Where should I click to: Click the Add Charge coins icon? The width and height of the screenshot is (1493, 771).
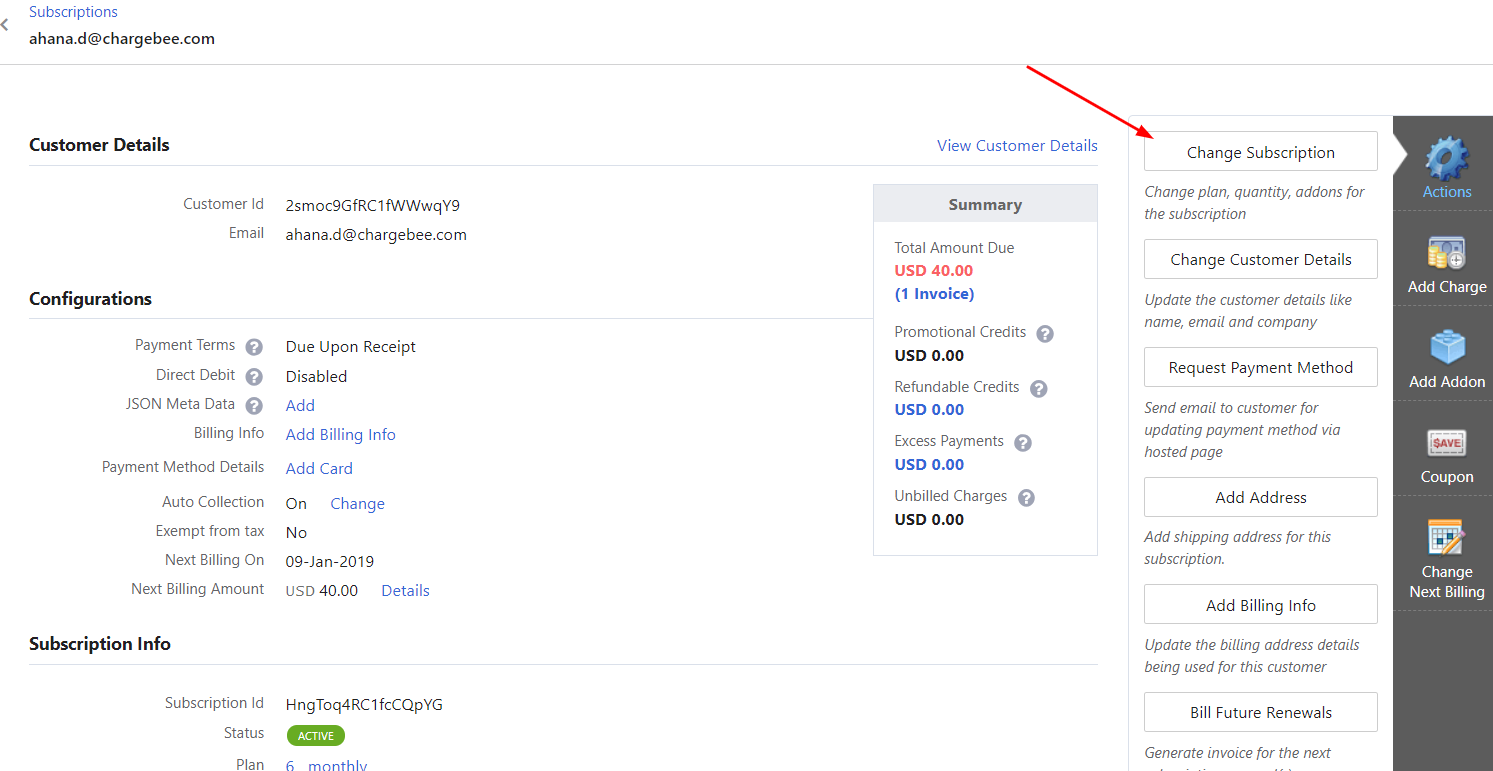point(1447,254)
